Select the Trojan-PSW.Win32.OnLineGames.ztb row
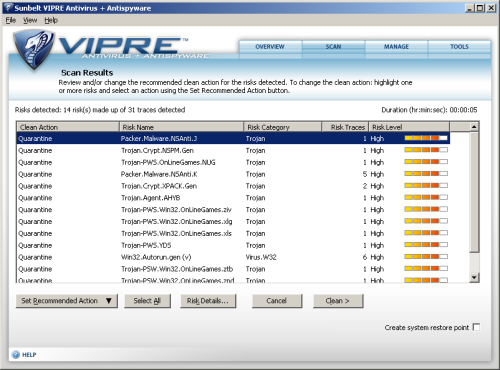 (233, 269)
